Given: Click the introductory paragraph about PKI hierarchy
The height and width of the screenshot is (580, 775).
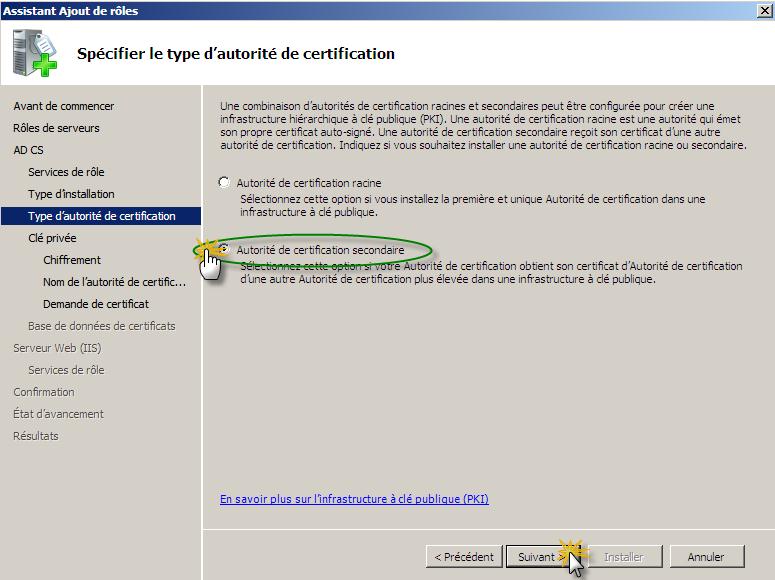Looking at the screenshot, I should [x=483, y=125].
